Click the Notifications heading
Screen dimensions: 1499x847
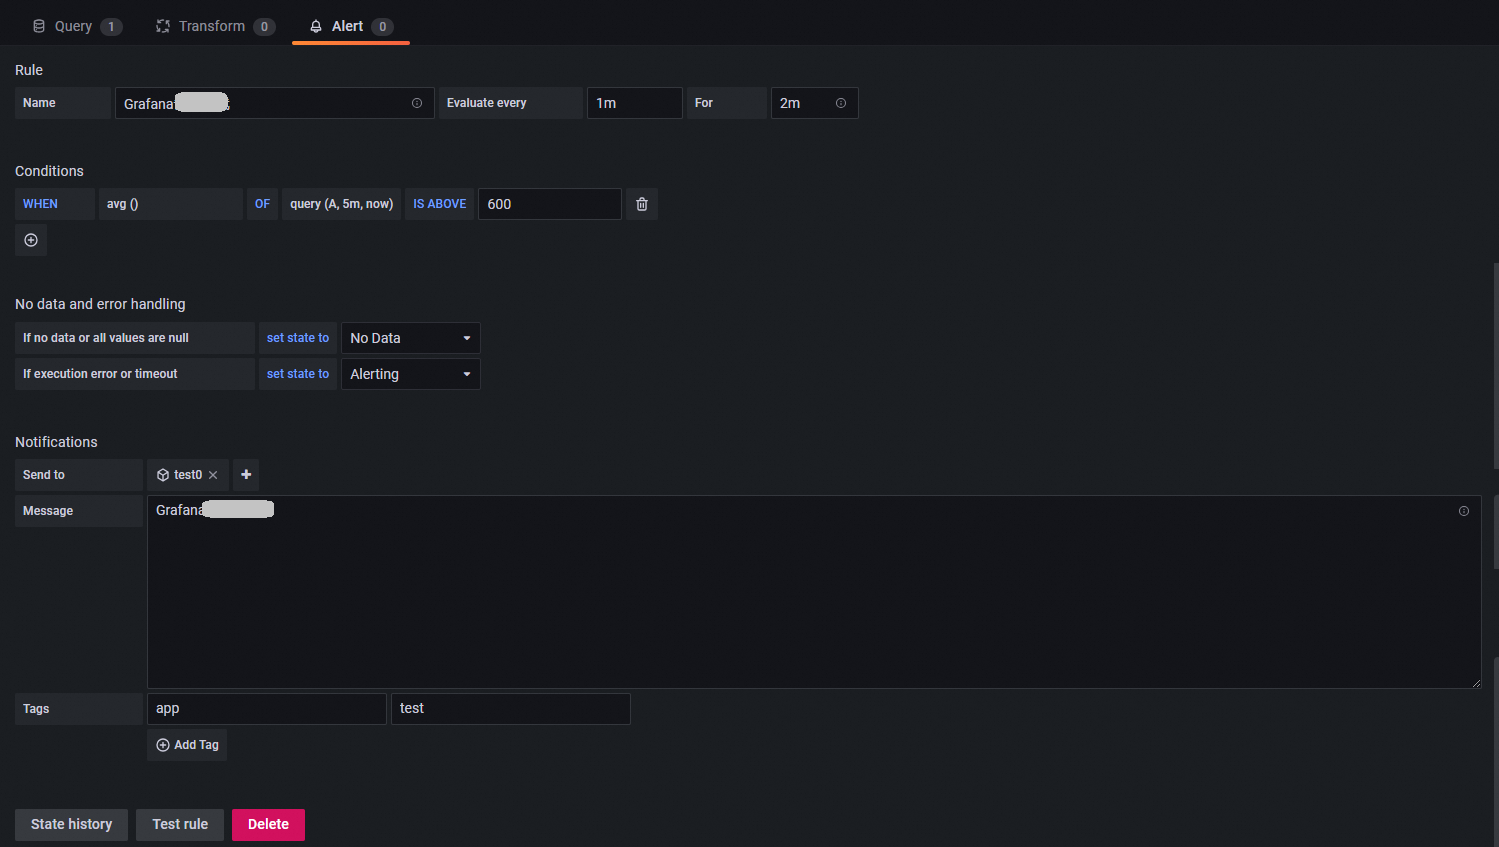coord(56,442)
